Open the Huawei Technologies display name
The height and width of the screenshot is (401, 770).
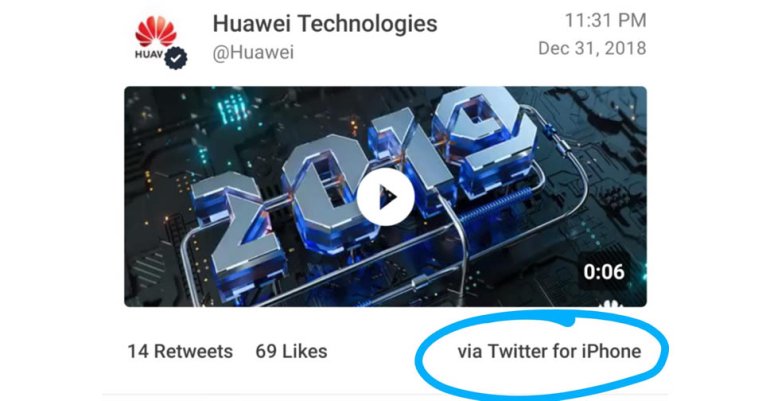tap(325, 24)
